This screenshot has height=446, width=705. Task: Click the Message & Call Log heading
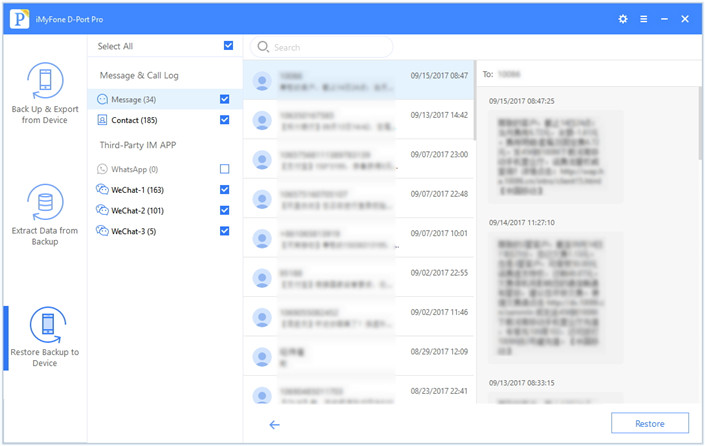[139, 76]
